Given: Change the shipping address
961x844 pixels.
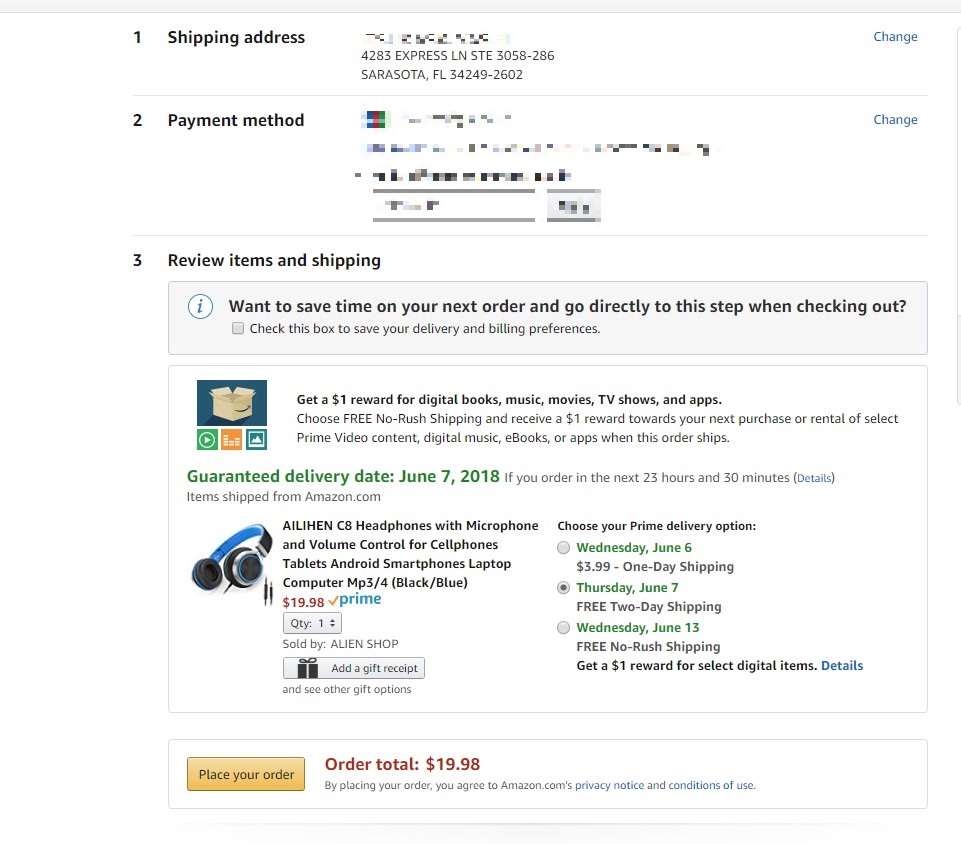Looking at the screenshot, I should pyautogui.click(x=895, y=37).
